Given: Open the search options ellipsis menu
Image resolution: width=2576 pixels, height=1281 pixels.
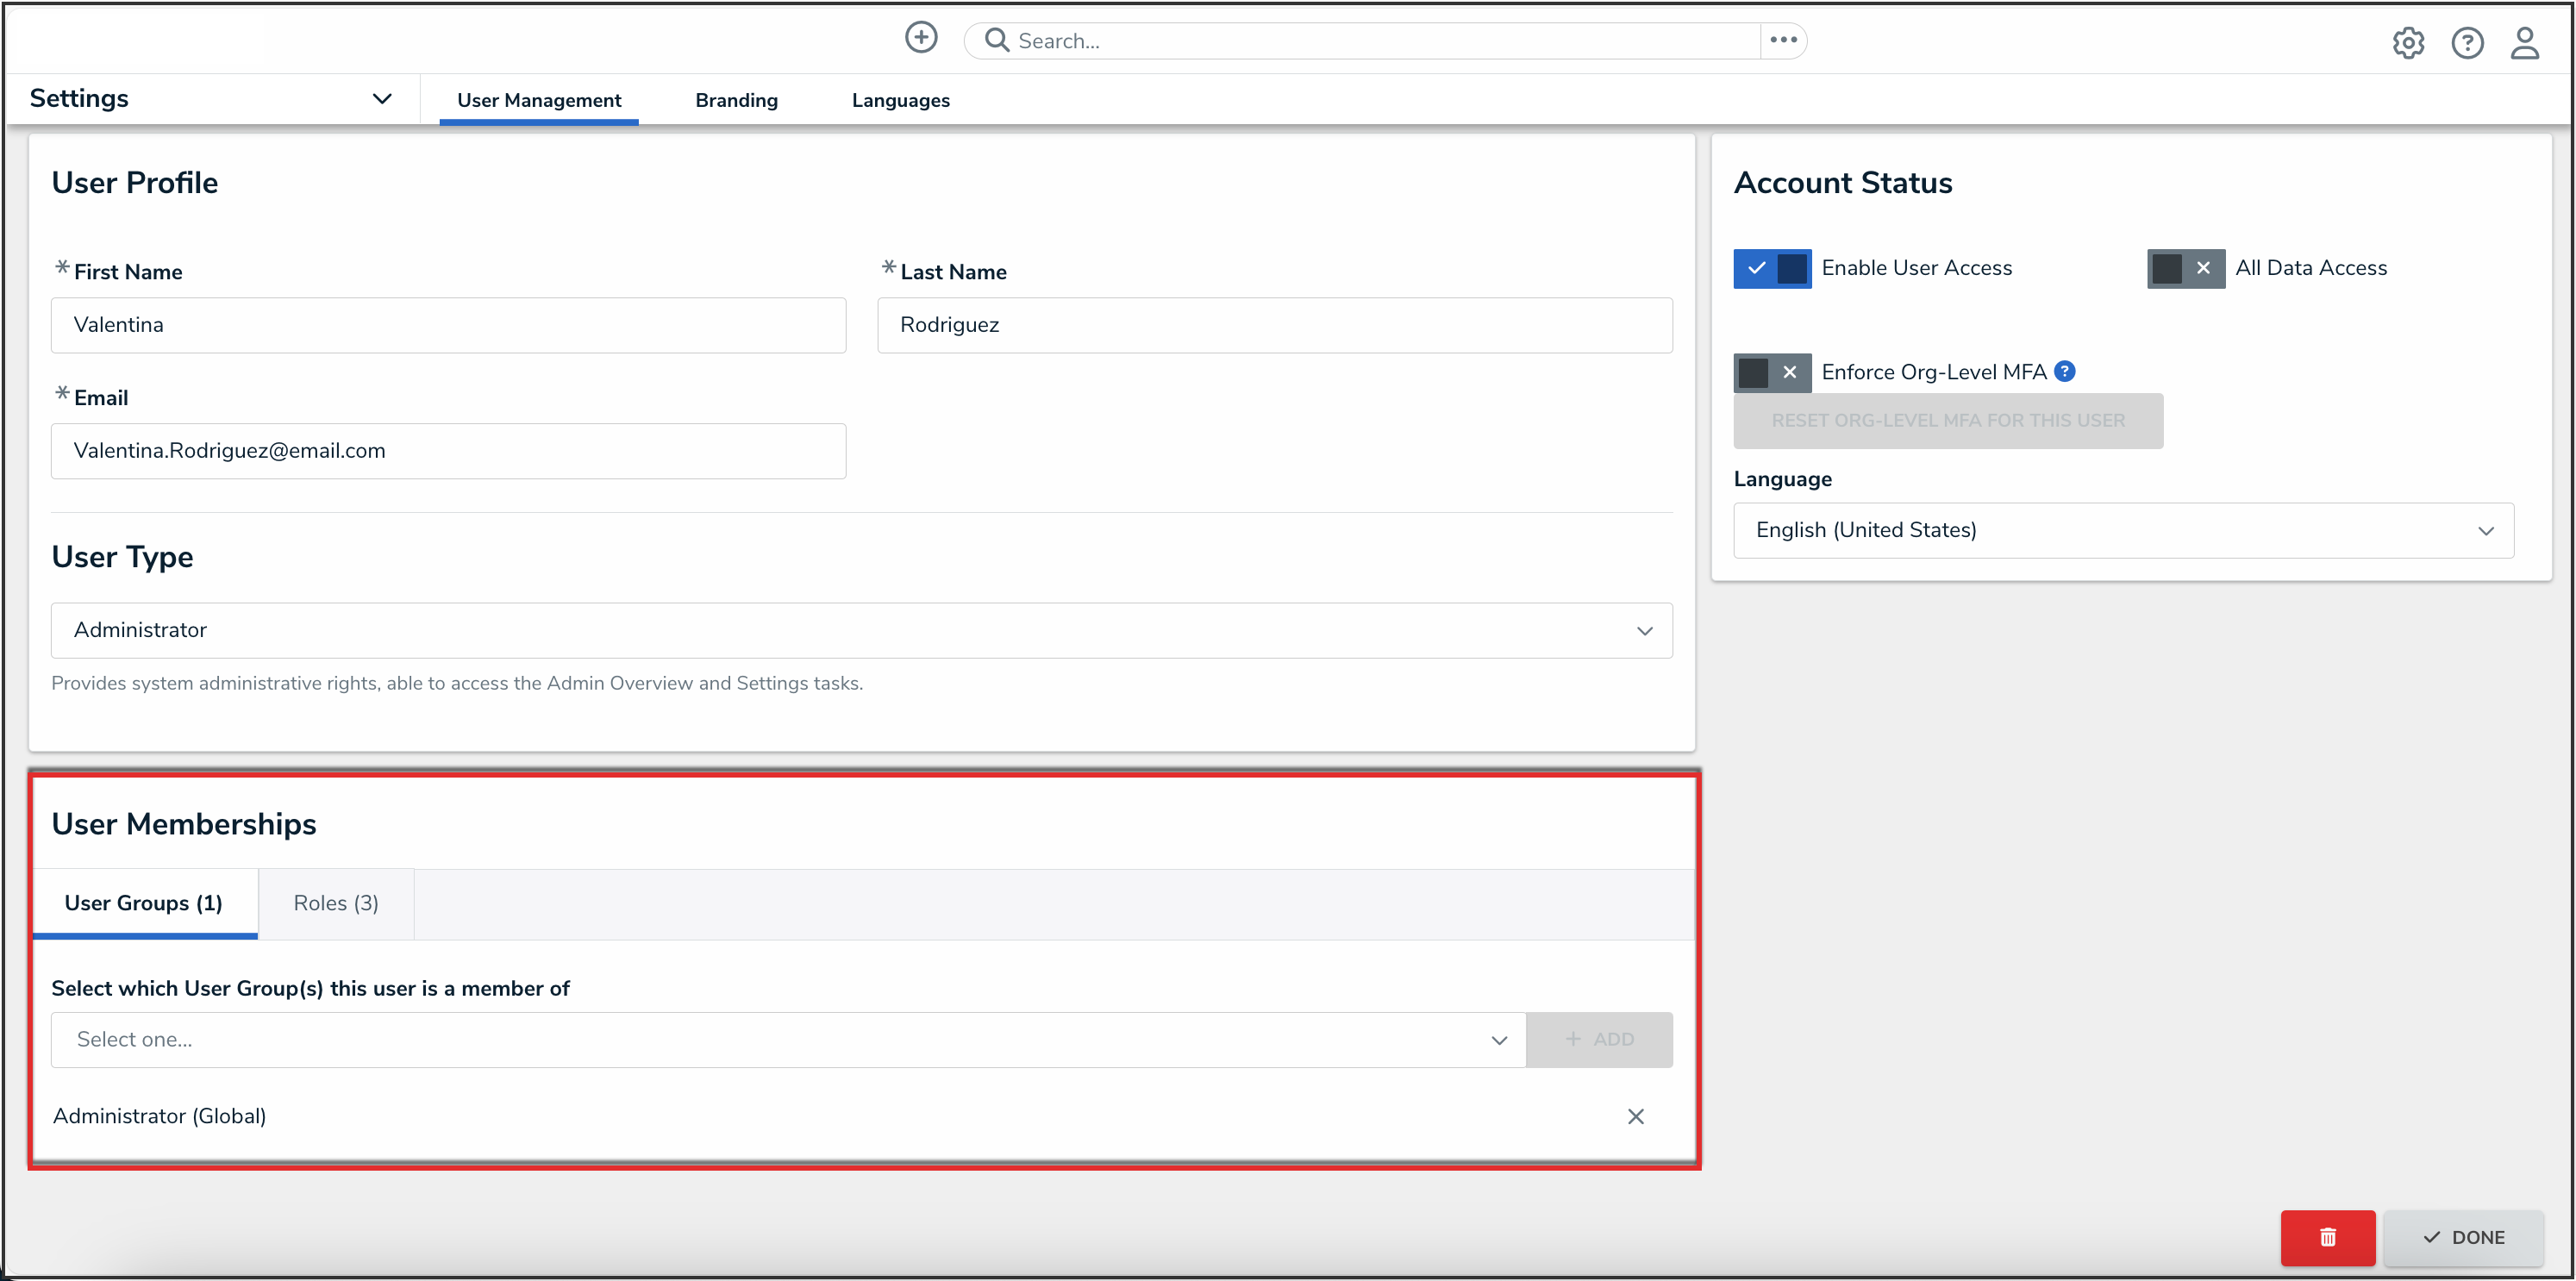Looking at the screenshot, I should click(1783, 40).
